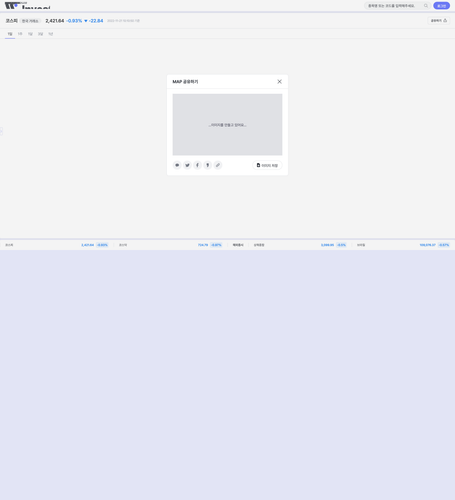Click the image preview placeholder

(x=227, y=125)
